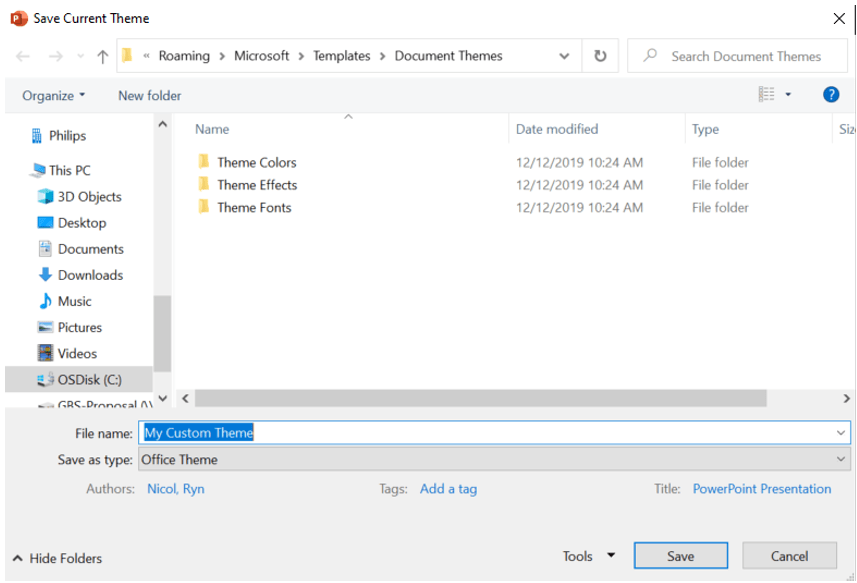
Task: Click the Refresh icon beside address bar
Action: point(600,57)
